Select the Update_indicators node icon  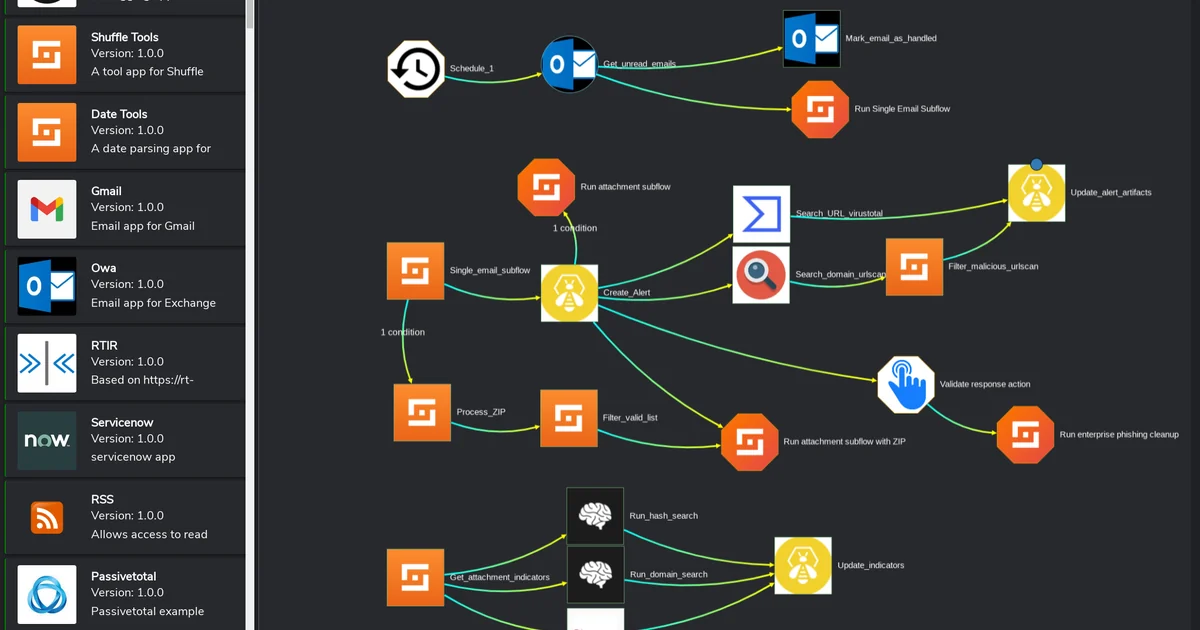[x=803, y=566]
